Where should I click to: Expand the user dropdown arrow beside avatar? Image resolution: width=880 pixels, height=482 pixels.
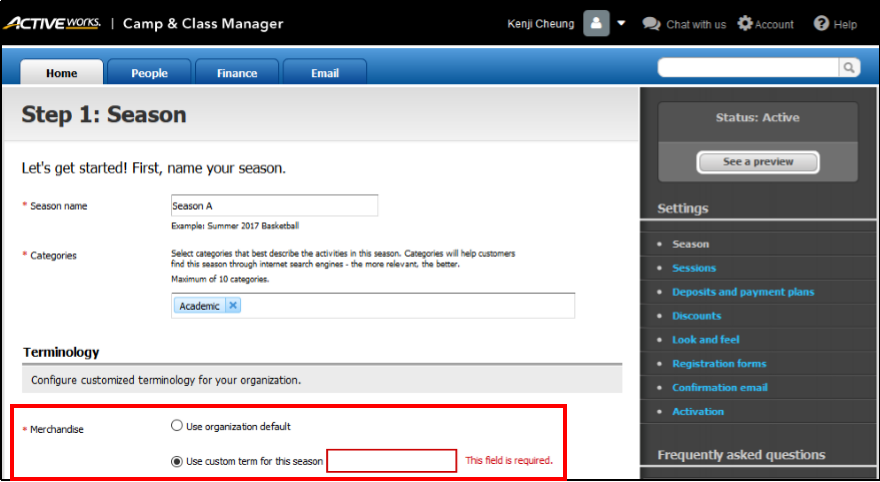[x=622, y=24]
